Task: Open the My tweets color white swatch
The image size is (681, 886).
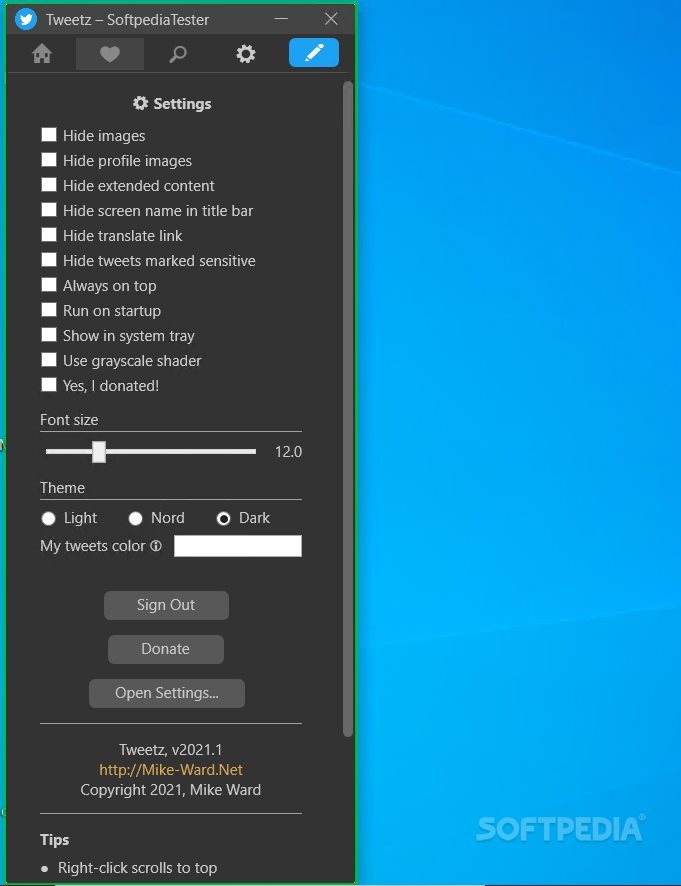Action: 238,546
